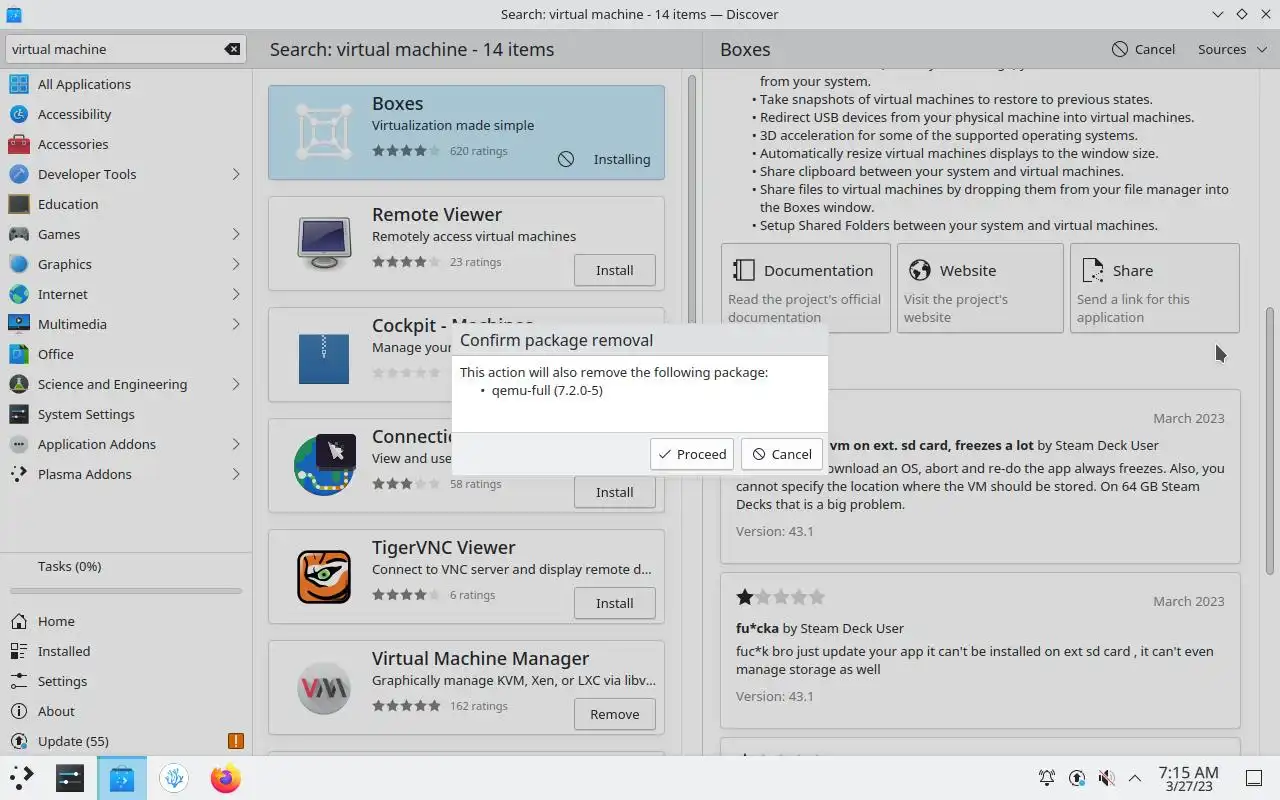Click the Tasks progress bar
This screenshot has height=800, width=1280.
click(x=126, y=591)
